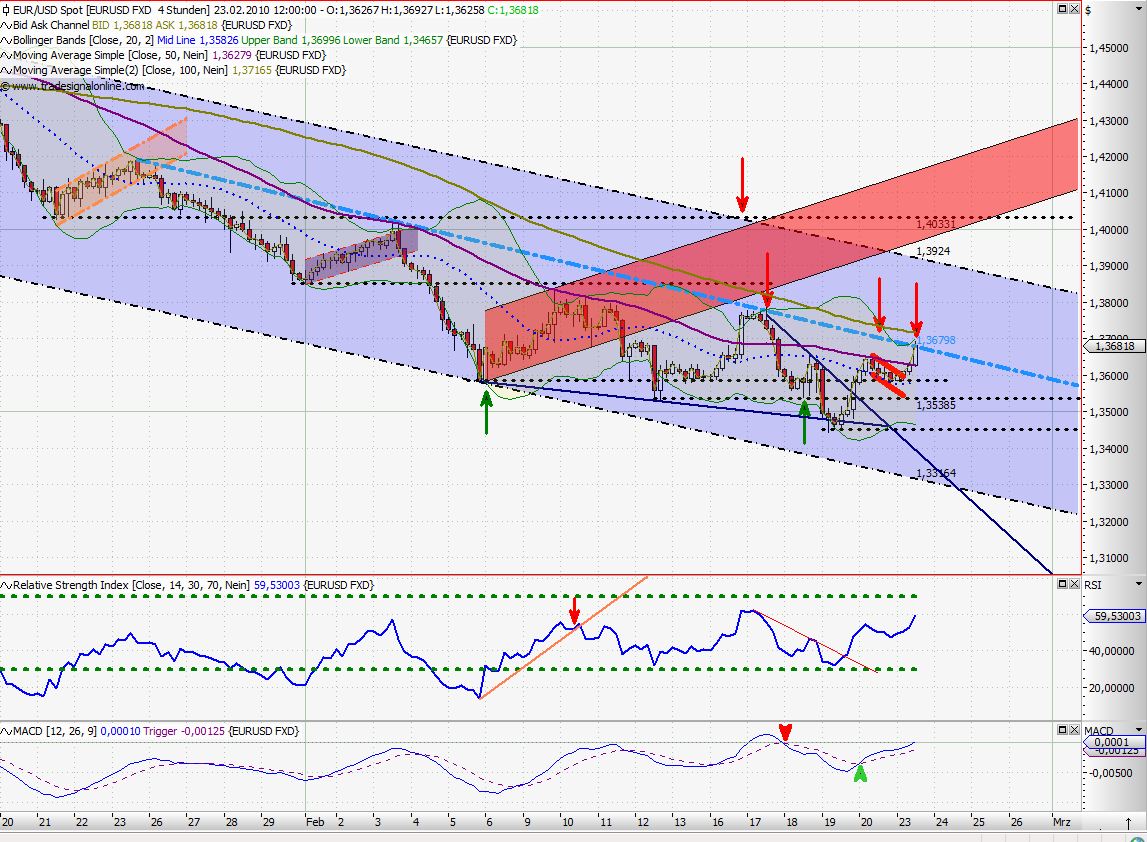Click the -0,00500 MACD axis label
The height and width of the screenshot is (842, 1147).
point(1112,773)
